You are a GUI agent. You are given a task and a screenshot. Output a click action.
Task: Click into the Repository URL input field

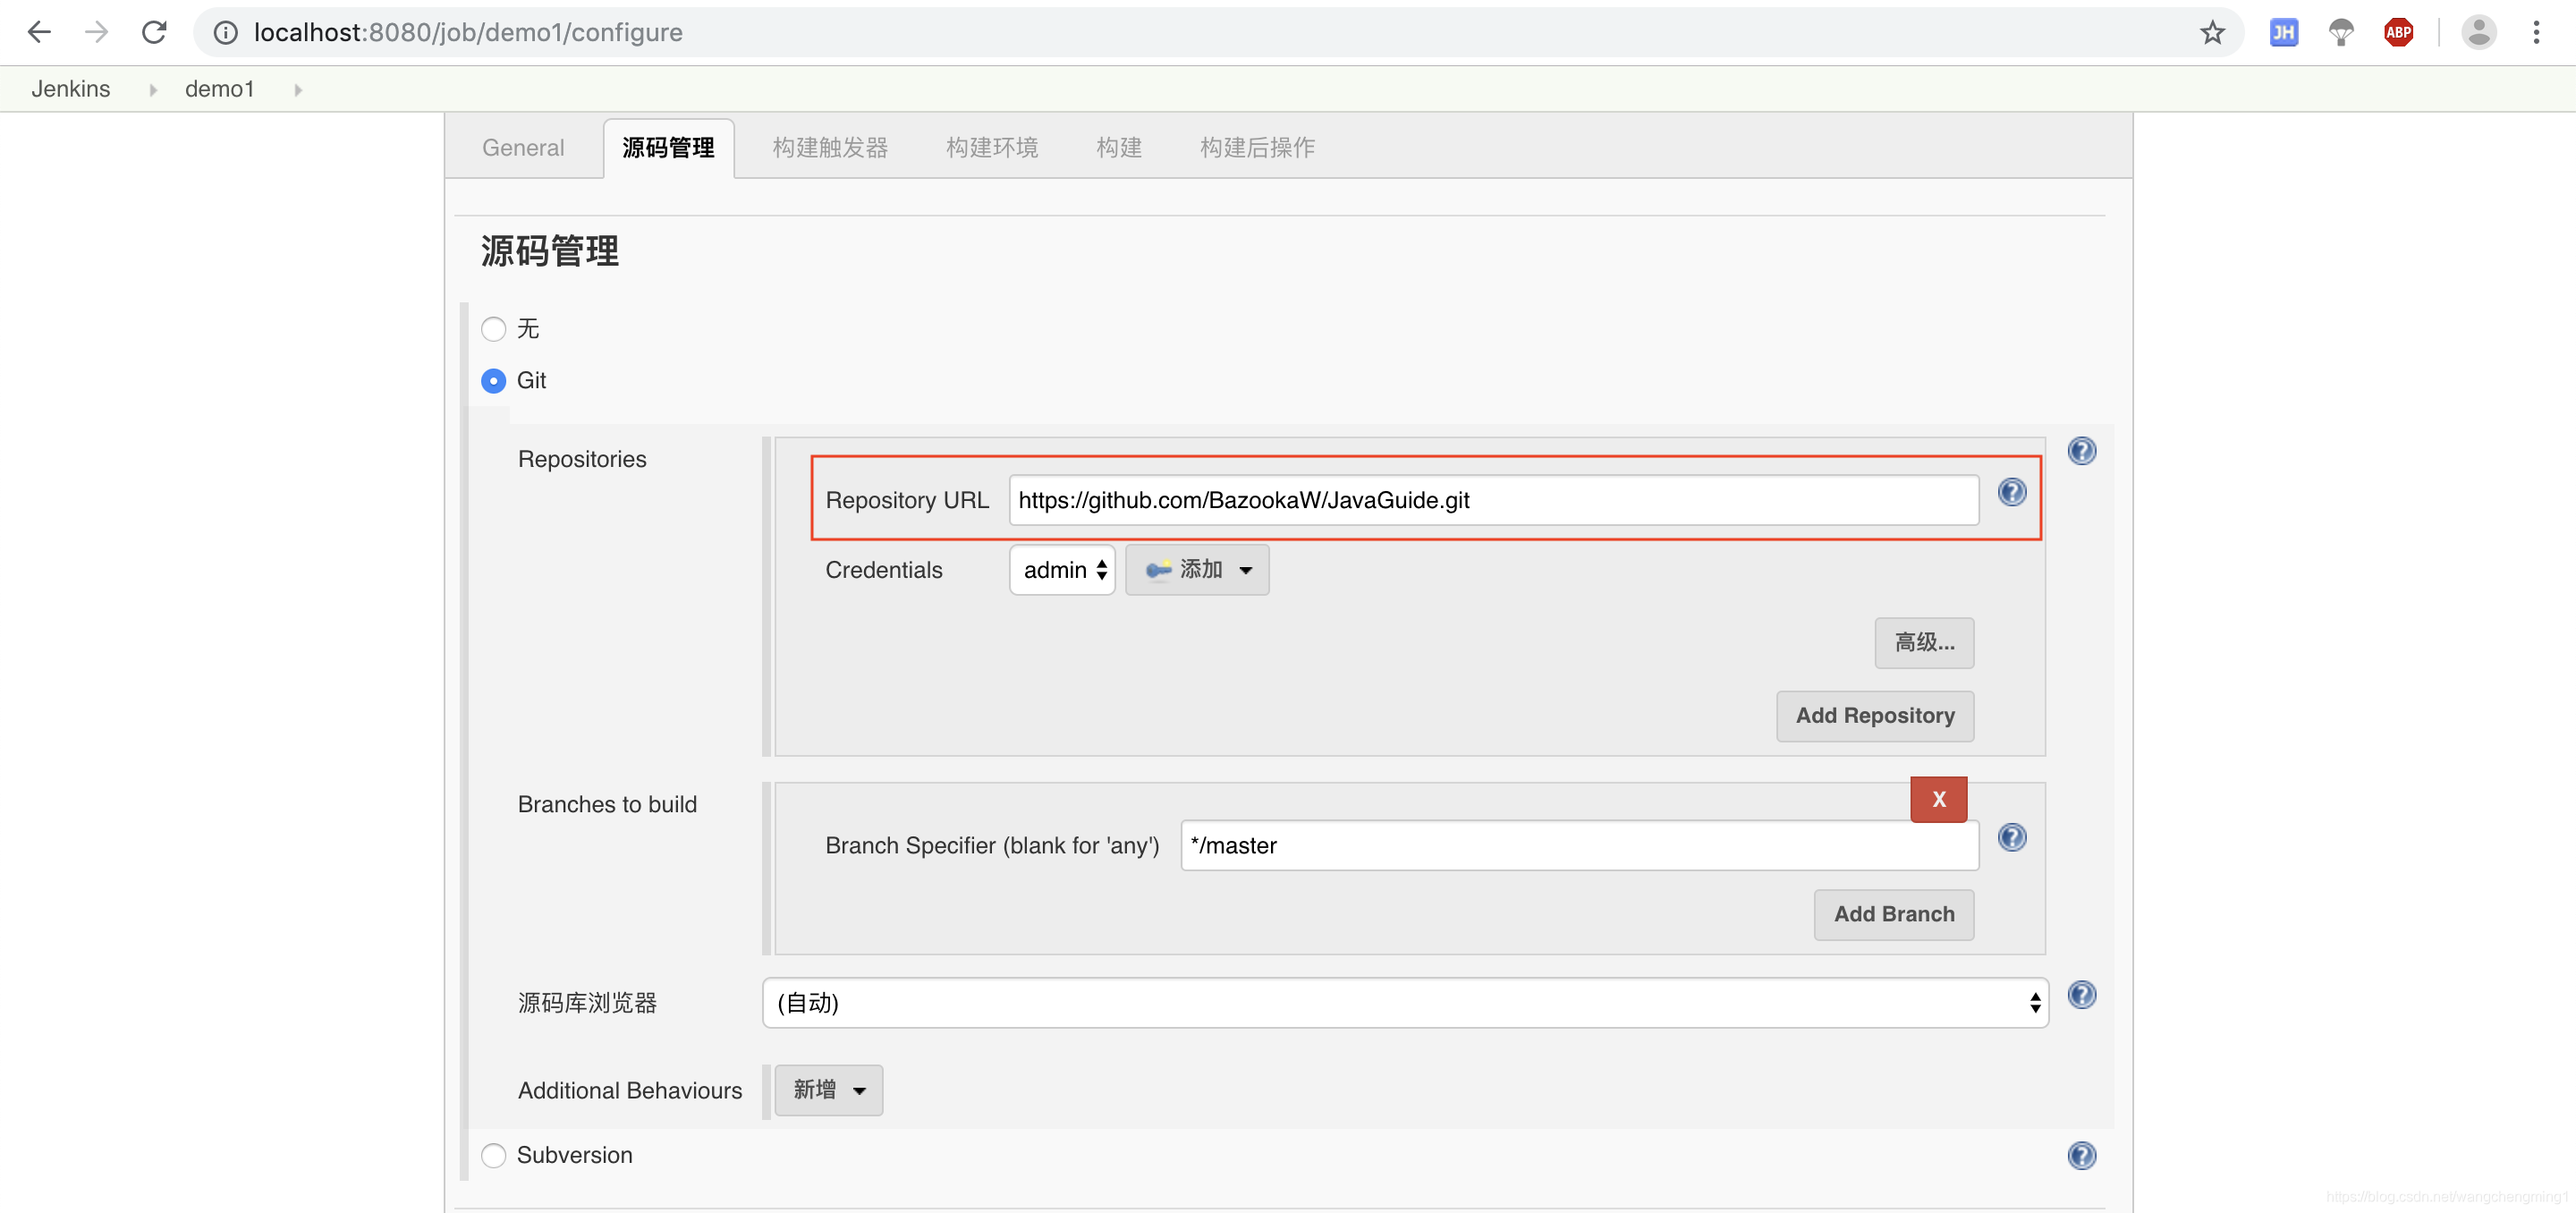1492,500
